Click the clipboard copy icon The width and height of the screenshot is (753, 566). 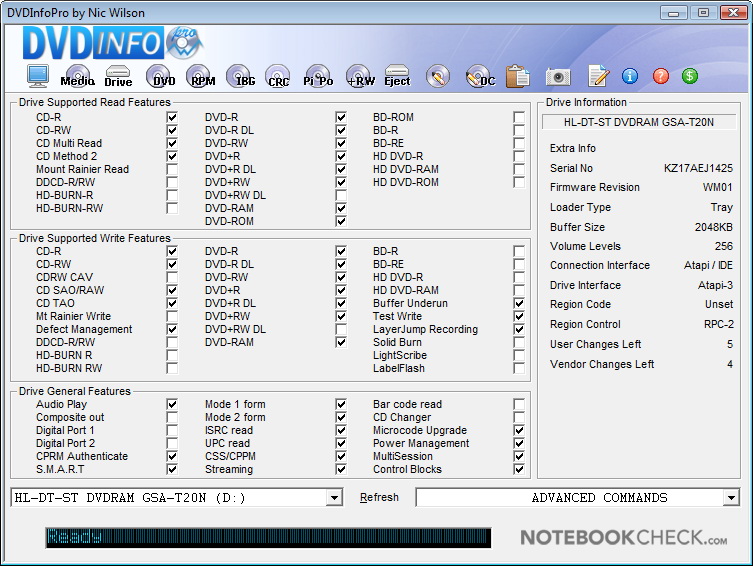point(518,76)
